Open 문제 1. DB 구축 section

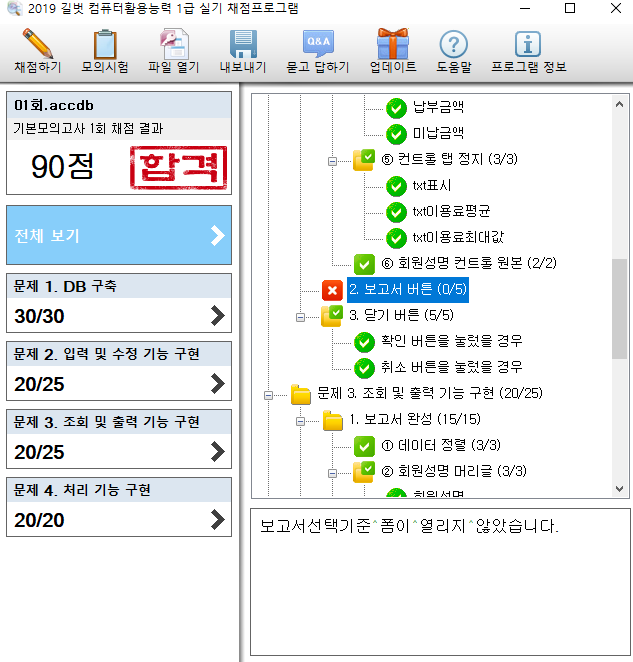[118, 304]
